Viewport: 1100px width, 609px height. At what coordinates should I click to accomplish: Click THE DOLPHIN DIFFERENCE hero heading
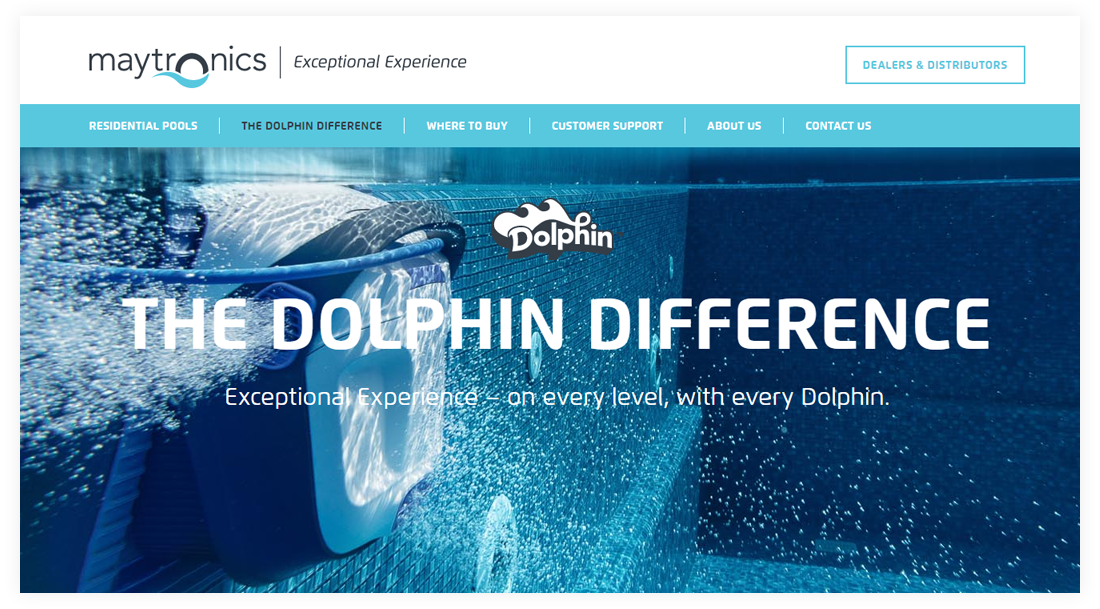pyautogui.click(x=556, y=323)
